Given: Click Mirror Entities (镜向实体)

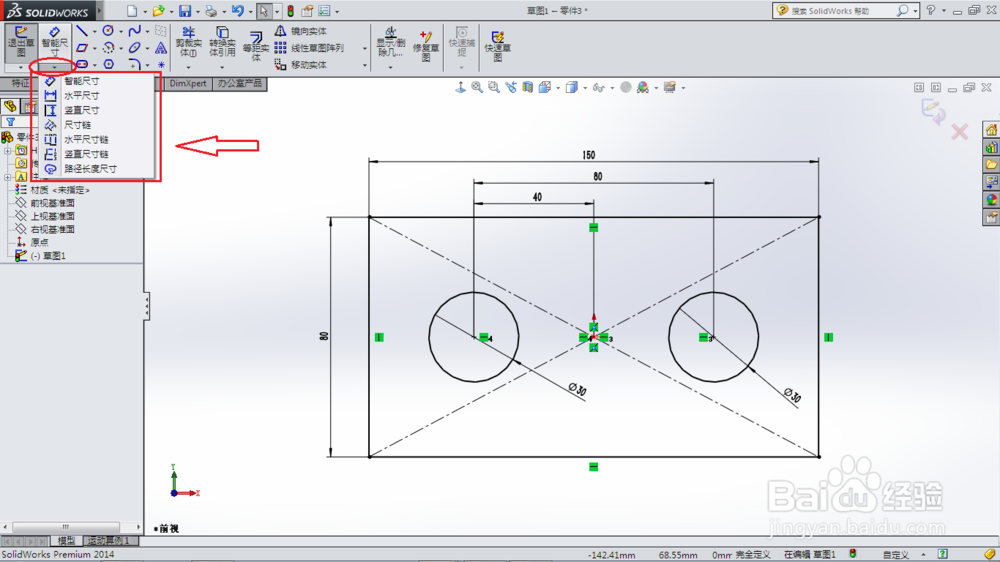Looking at the screenshot, I should tap(301, 31).
